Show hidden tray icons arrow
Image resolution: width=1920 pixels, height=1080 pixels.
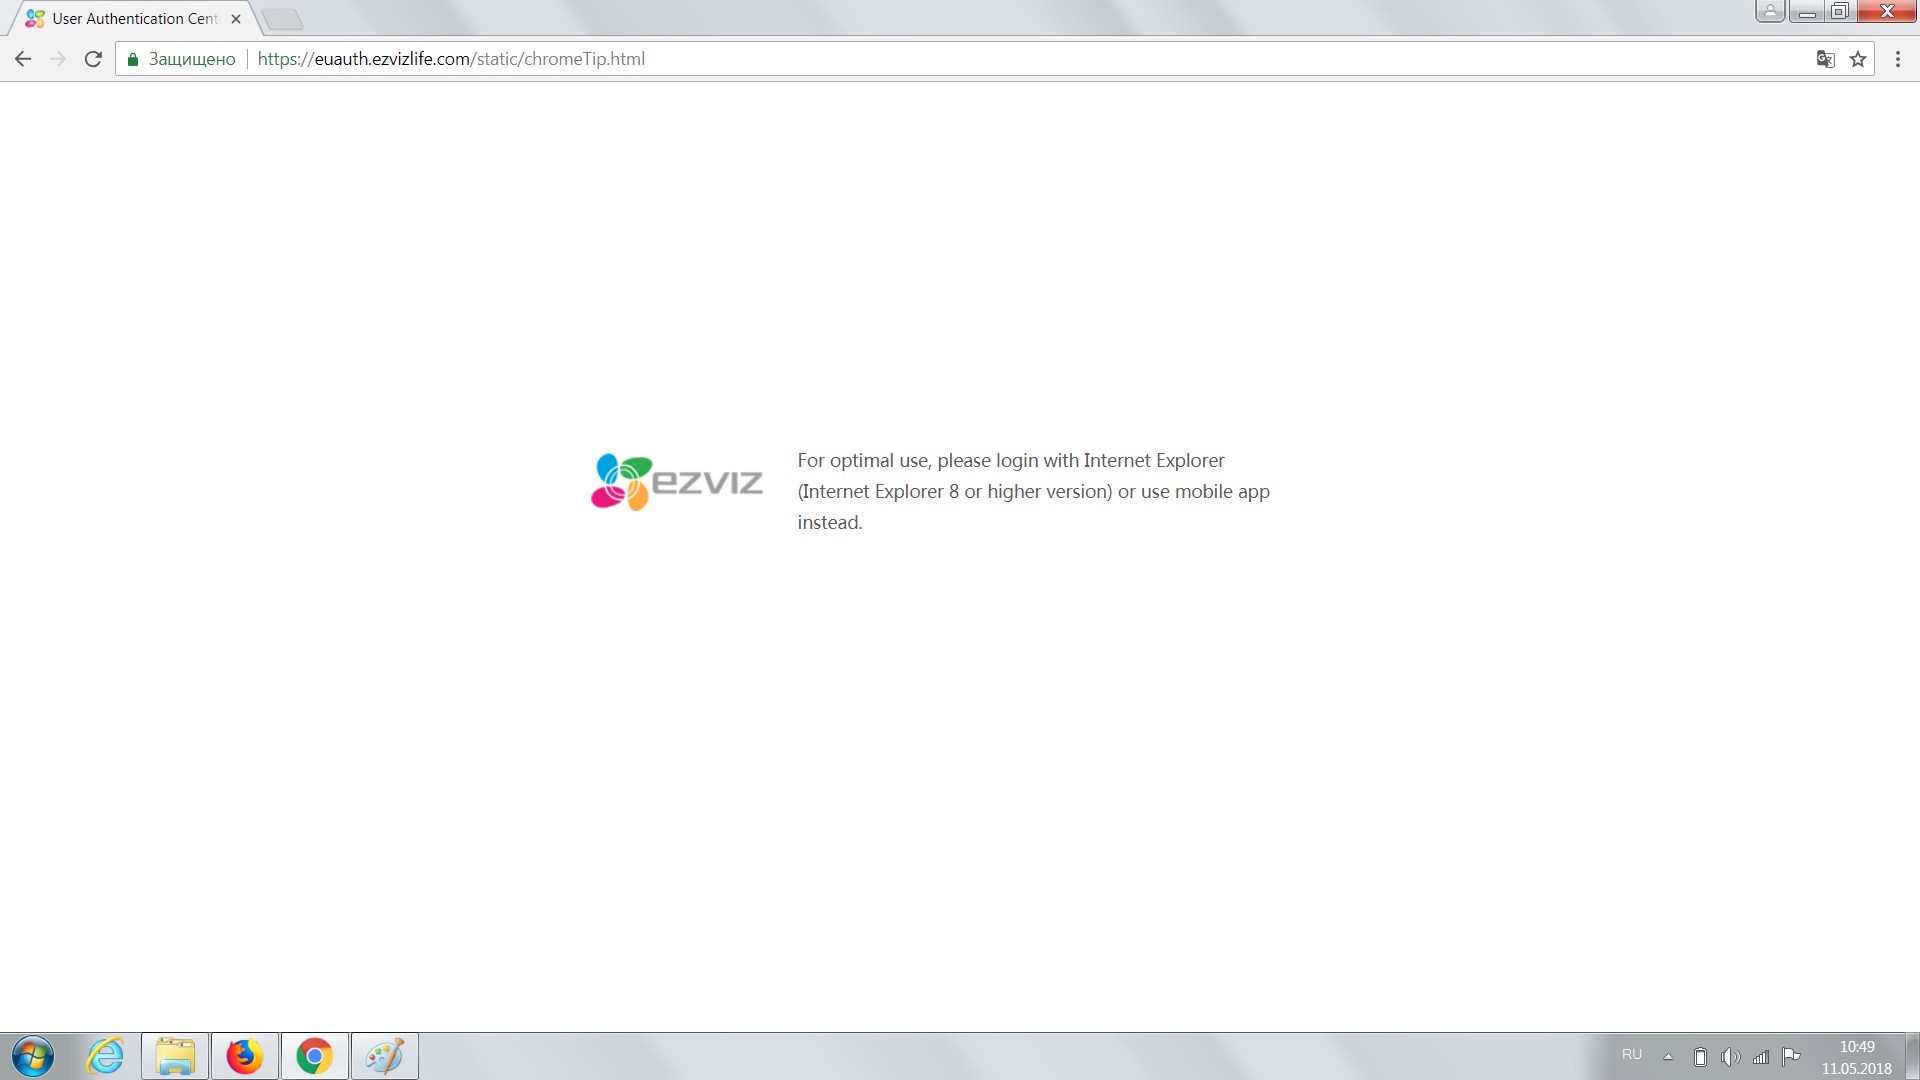[1668, 1056]
